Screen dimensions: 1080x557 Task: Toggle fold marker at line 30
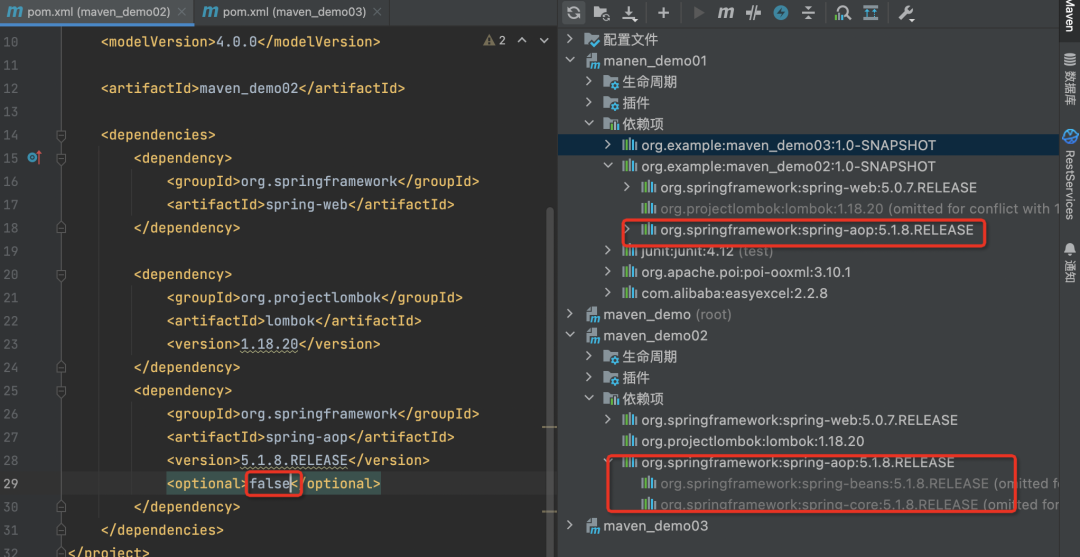[61, 507]
